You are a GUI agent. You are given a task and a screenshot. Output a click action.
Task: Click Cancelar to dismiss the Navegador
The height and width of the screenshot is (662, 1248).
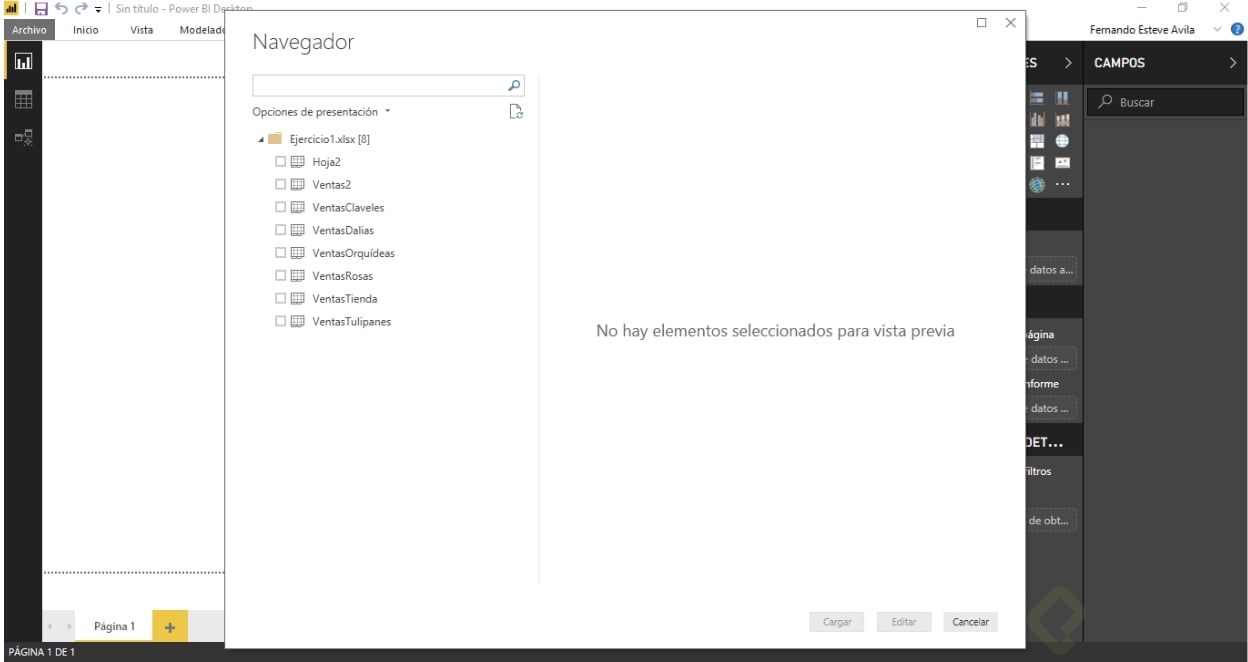click(970, 622)
